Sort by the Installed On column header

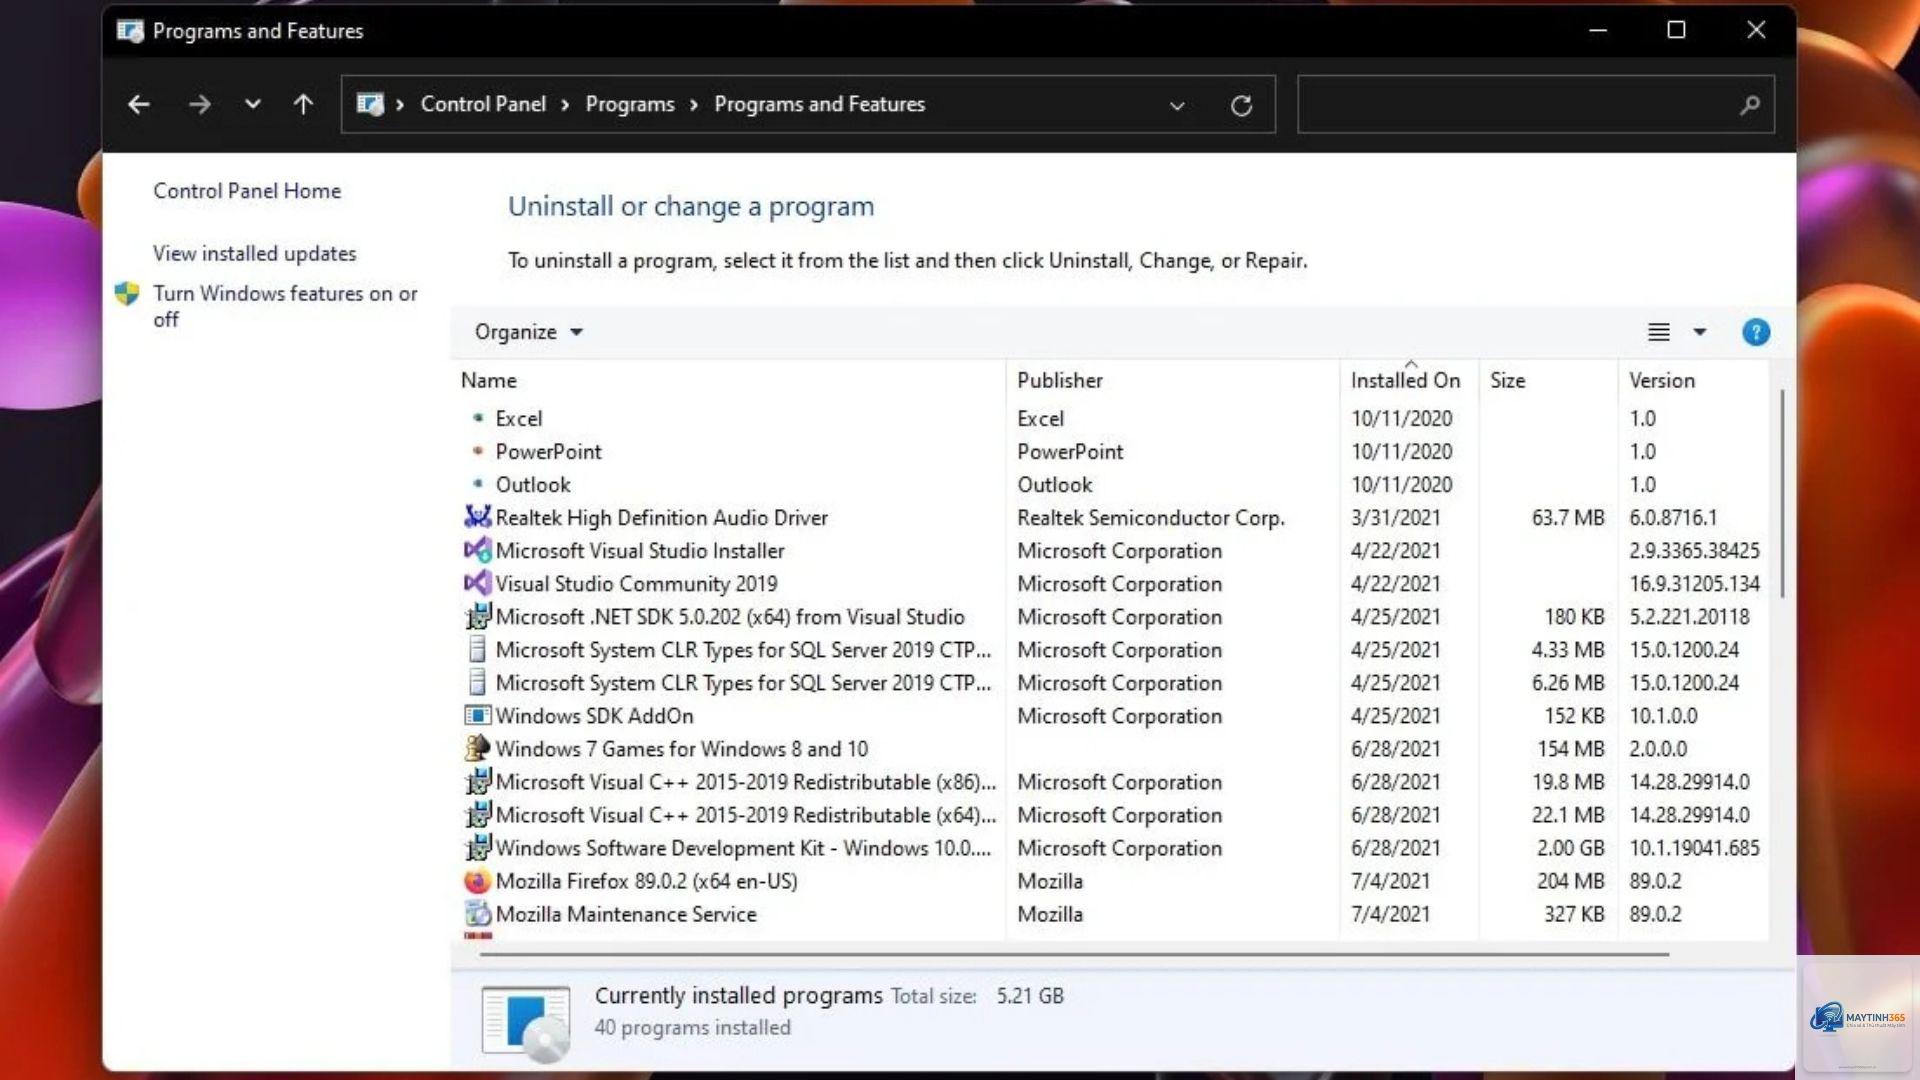pyautogui.click(x=1409, y=381)
